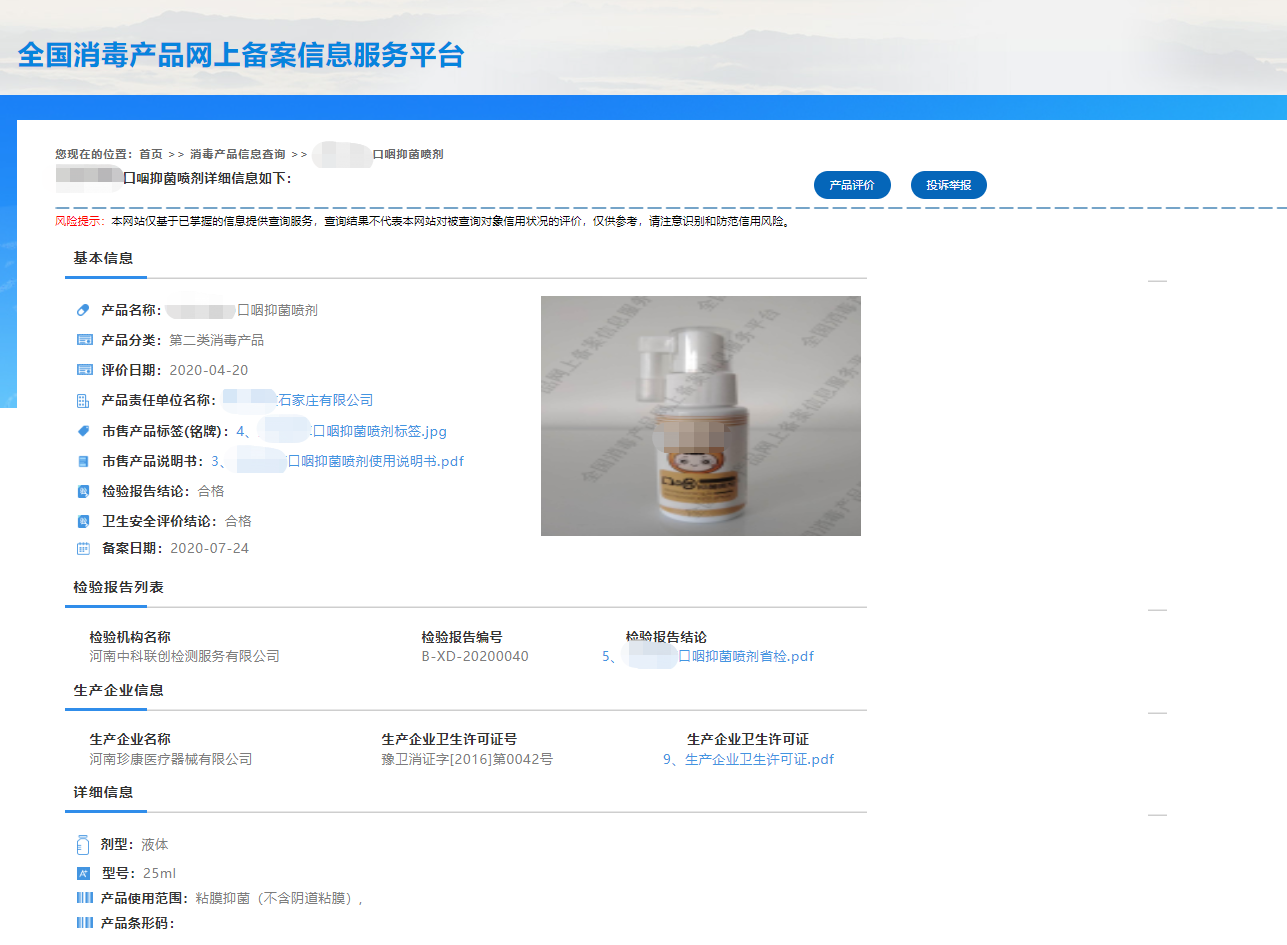Open 消毒产品信息查询 in the breadcrumb

pos(238,154)
